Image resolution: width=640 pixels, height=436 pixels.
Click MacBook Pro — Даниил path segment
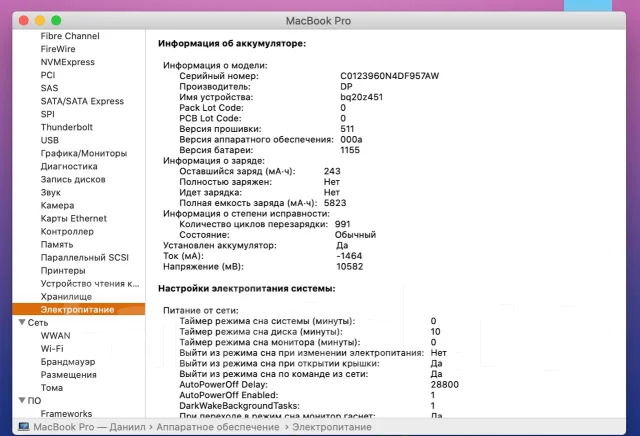tap(89, 427)
